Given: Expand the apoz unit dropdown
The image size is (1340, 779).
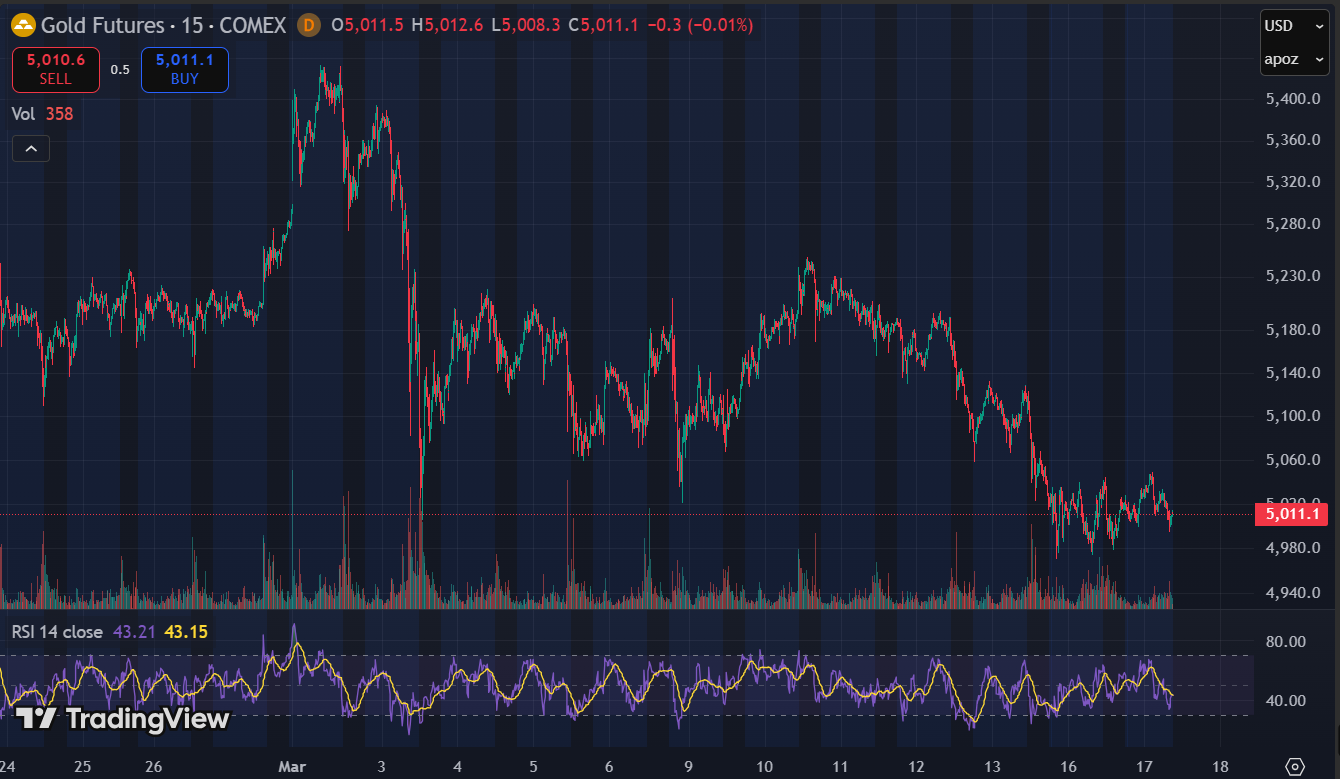Looking at the screenshot, I should point(1293,59).
